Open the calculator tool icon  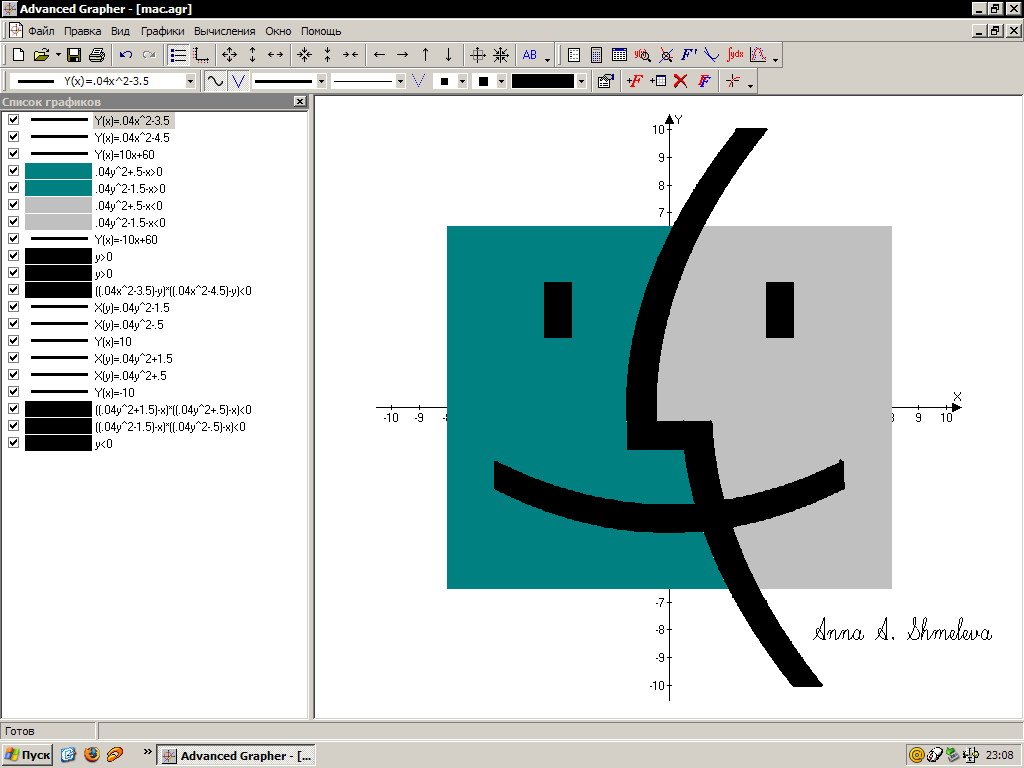click(597, 55)
